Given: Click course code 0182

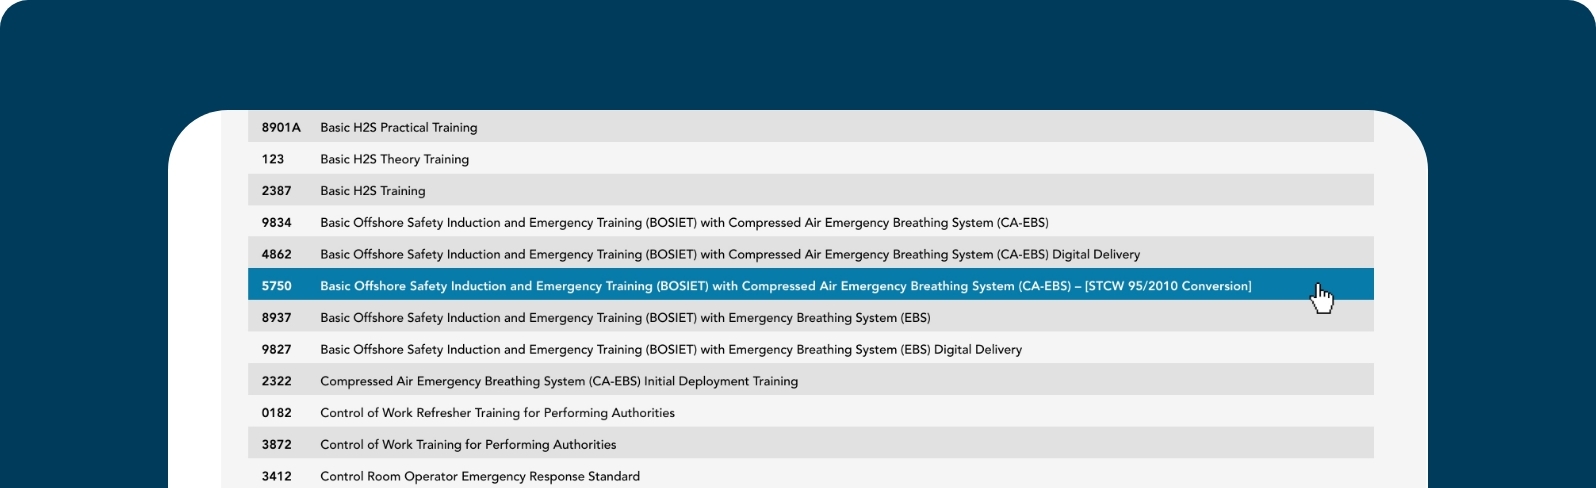Looking at the screenshot, I should tap(277, 413).
